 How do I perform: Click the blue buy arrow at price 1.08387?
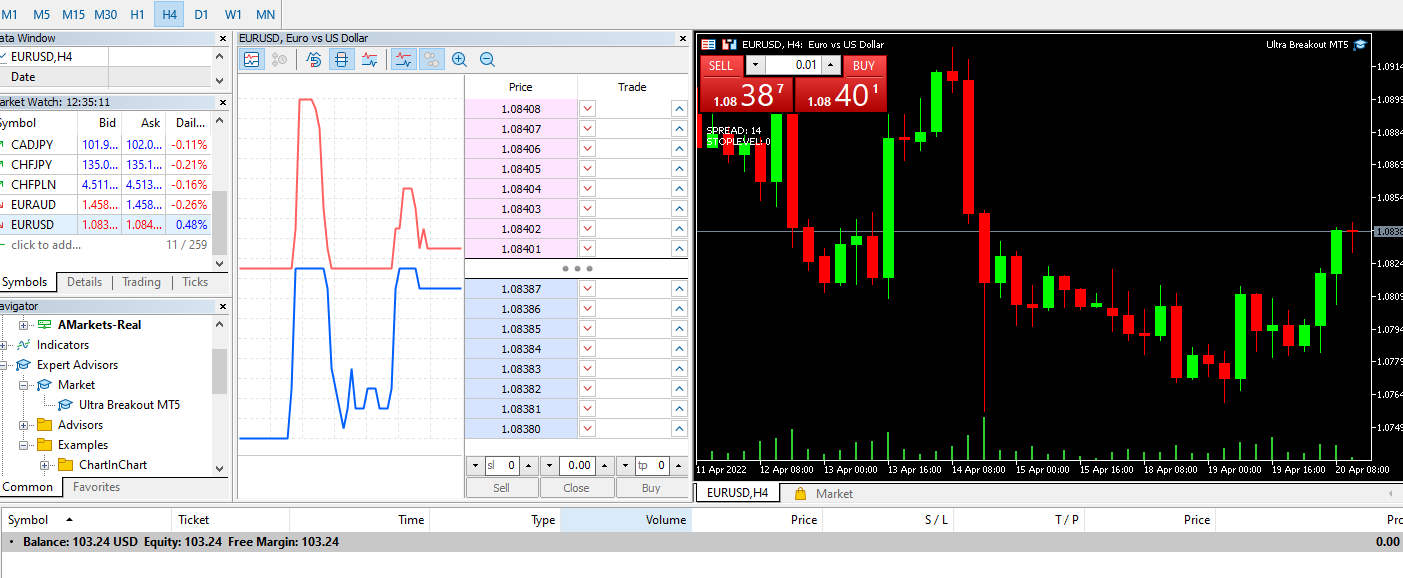(x=679, y=288)
